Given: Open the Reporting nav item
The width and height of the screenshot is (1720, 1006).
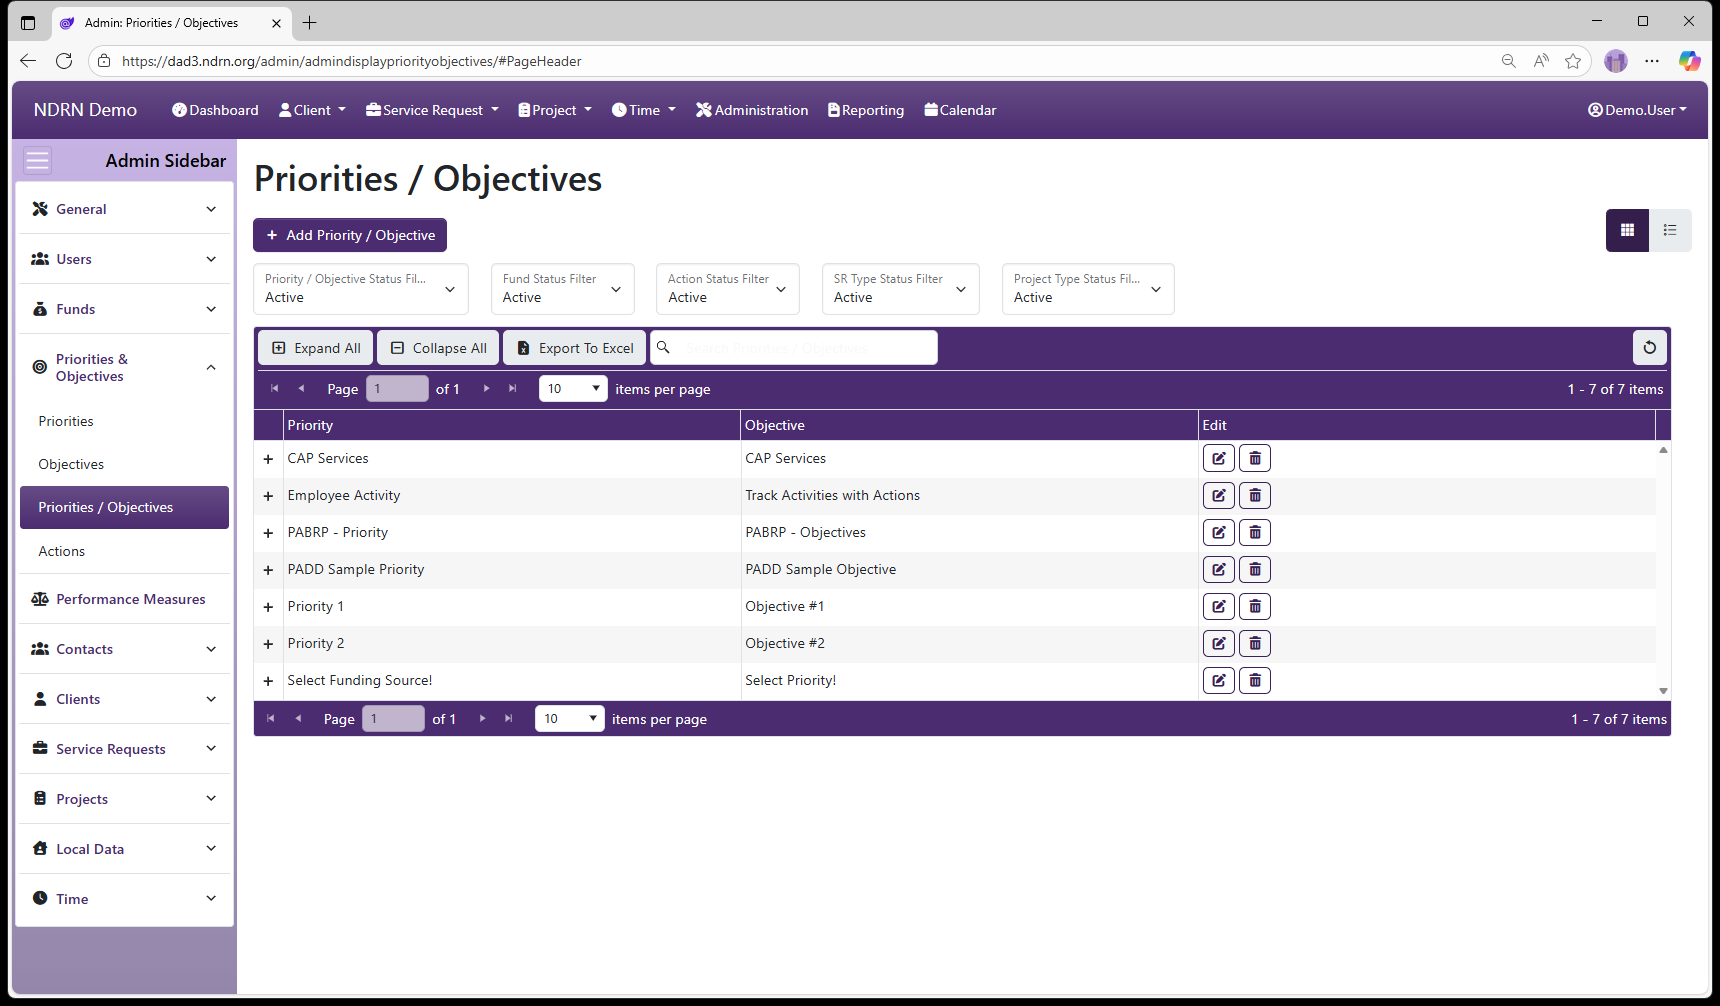Looking at the screenshot, I should pyautogui.click(x=866, y=110).
